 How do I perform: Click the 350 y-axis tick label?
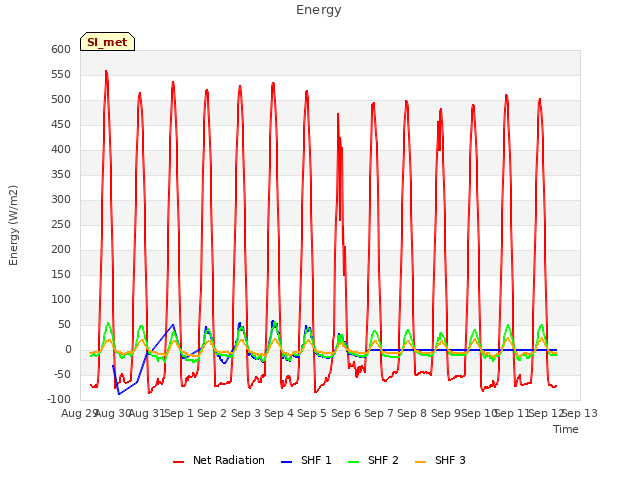[61, 175]
